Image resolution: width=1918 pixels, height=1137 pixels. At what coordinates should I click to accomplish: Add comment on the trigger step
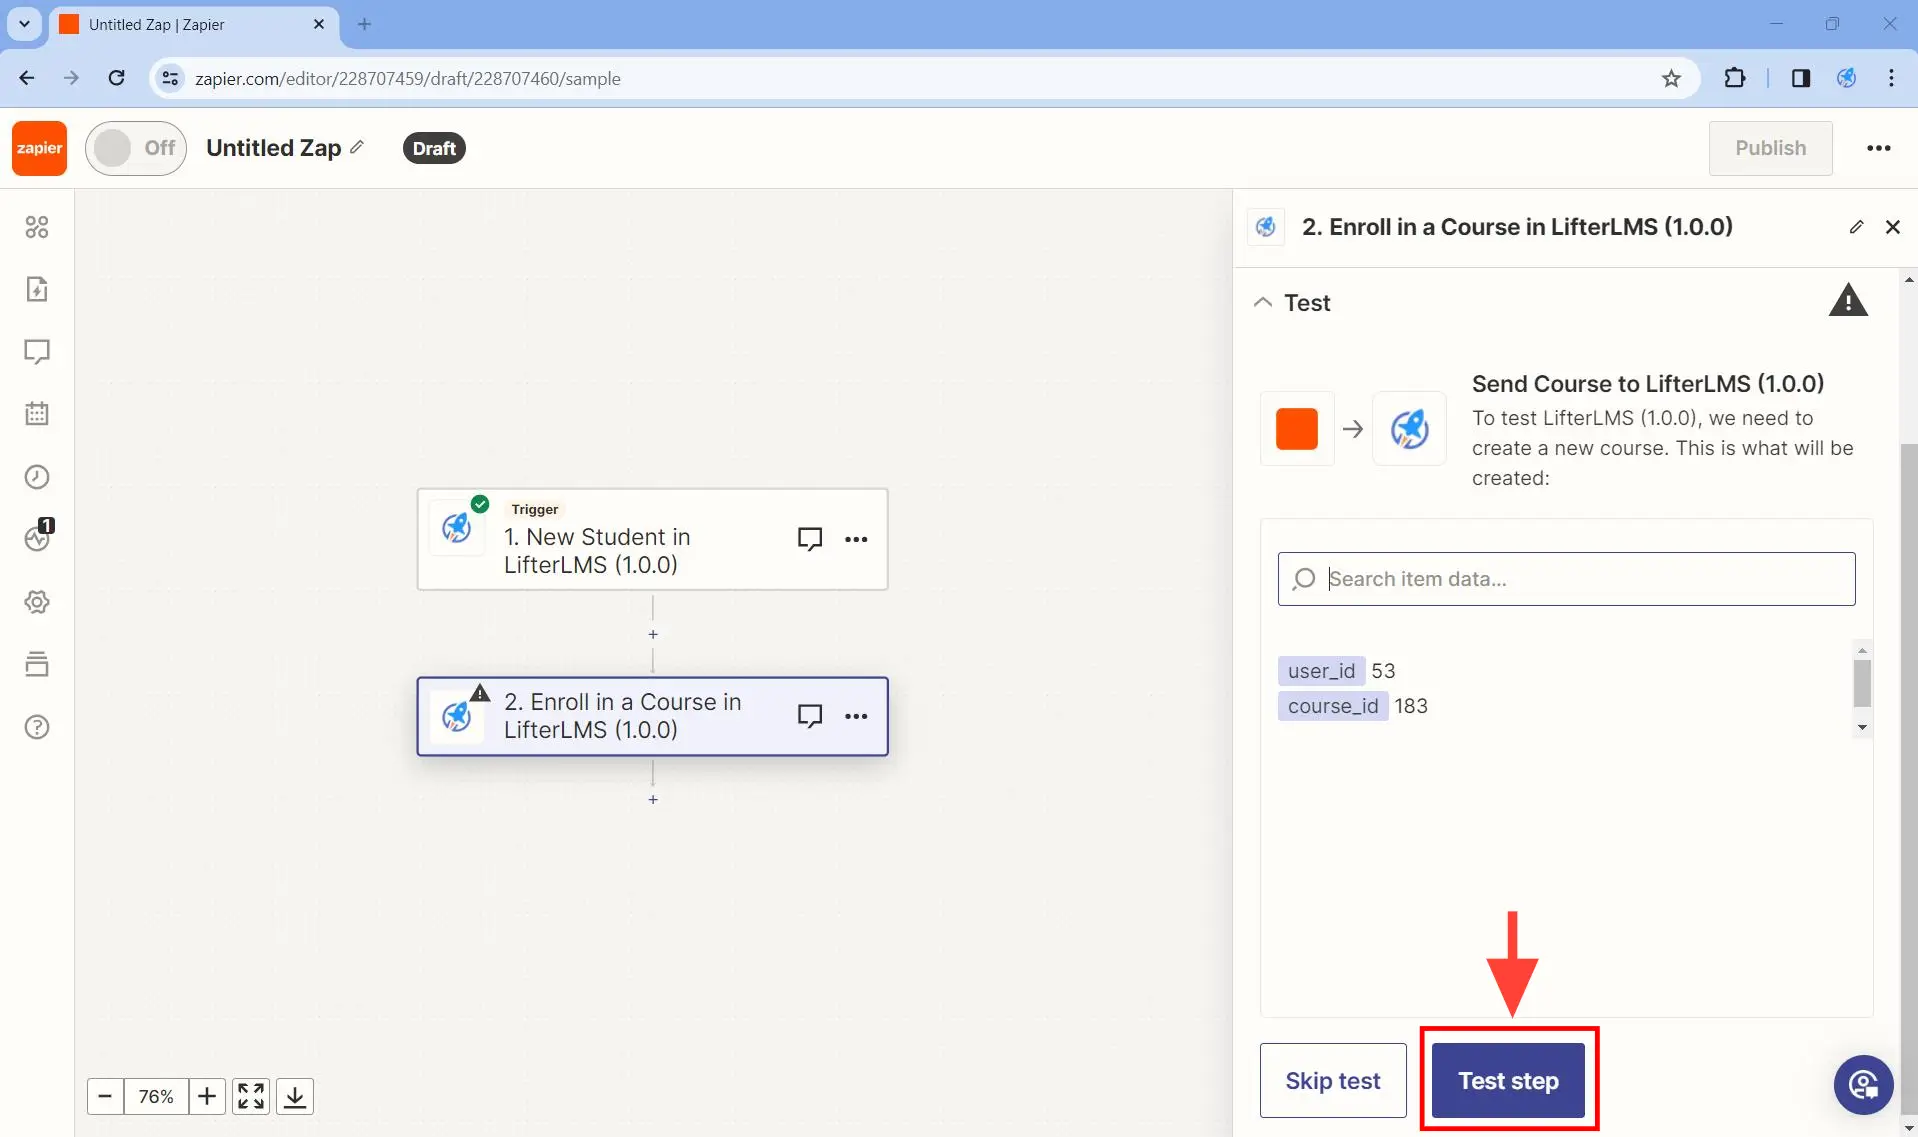(x=810, y=539)
